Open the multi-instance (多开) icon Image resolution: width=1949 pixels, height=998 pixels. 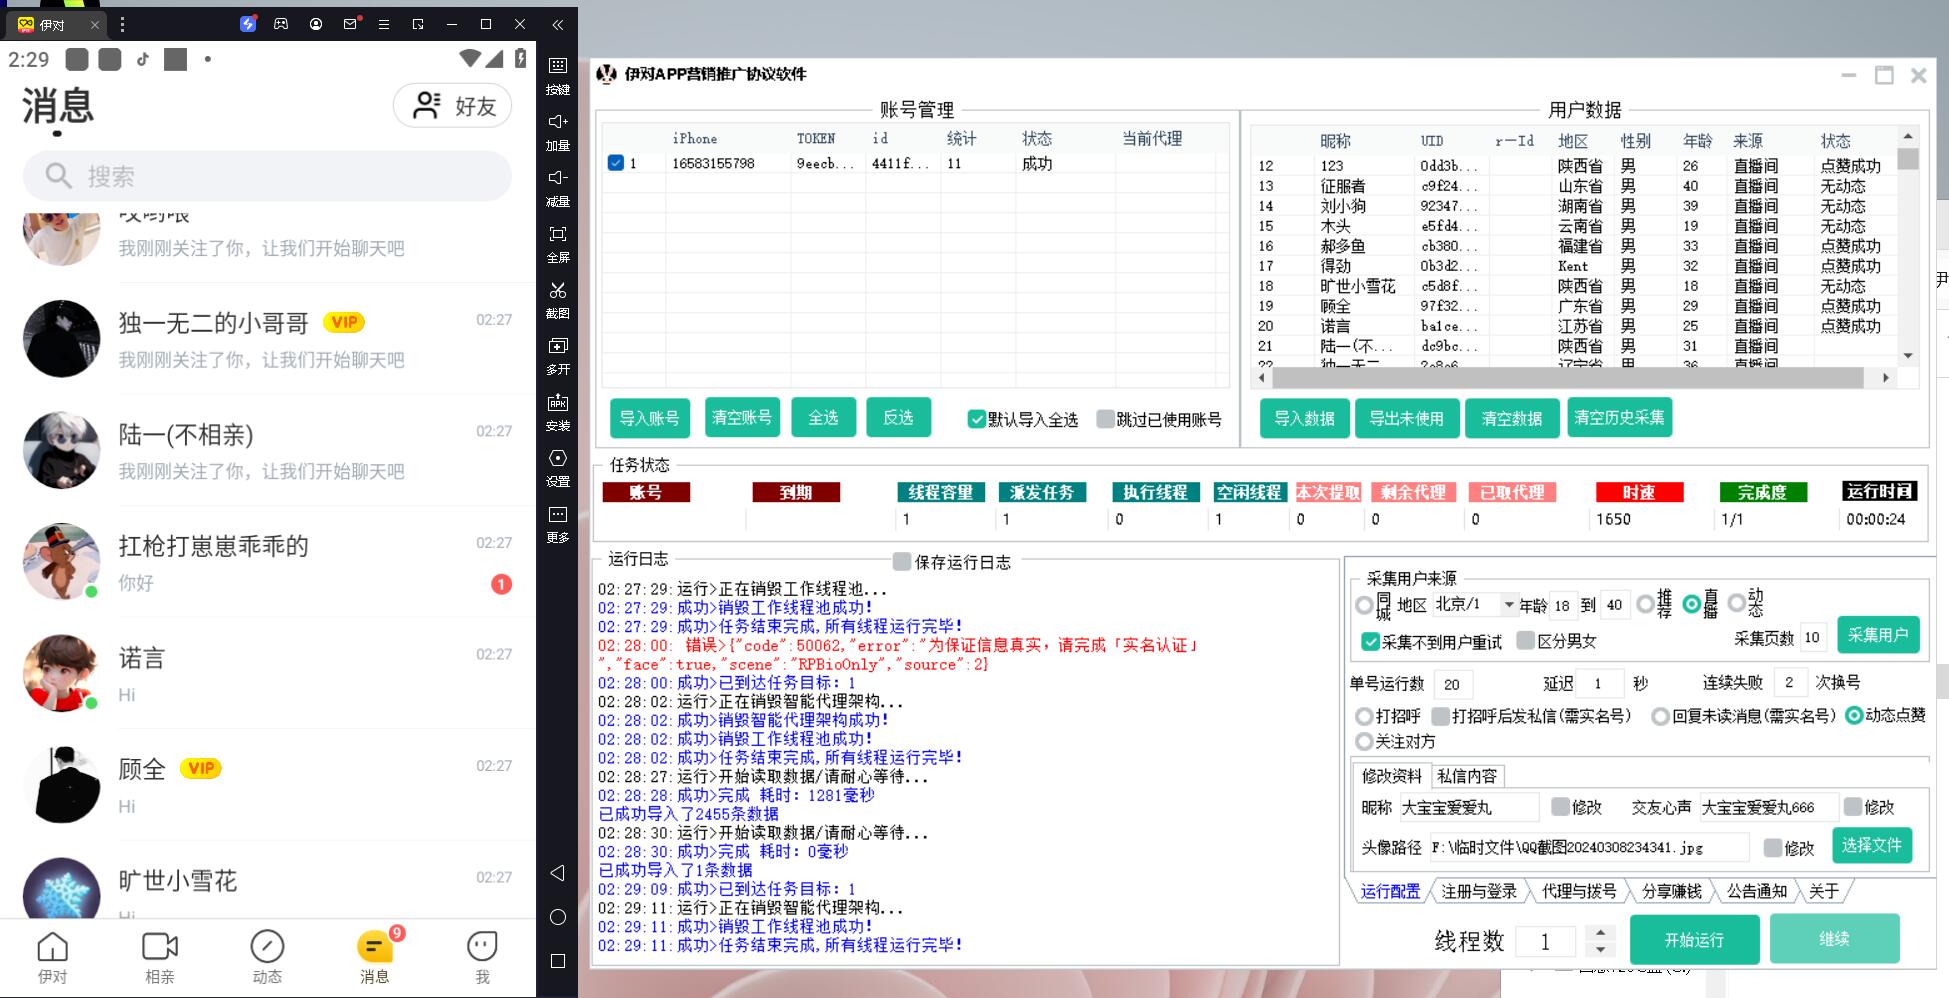[558, 346]
